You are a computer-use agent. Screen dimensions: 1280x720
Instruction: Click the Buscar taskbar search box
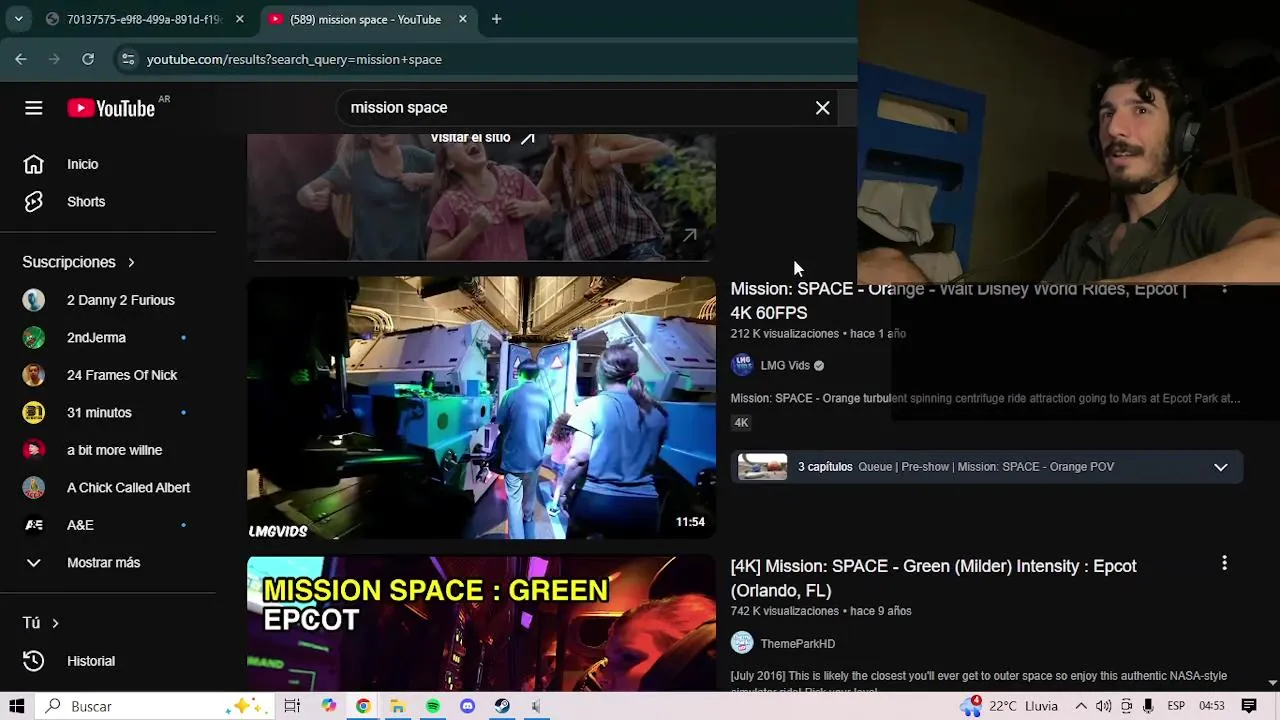153,706
